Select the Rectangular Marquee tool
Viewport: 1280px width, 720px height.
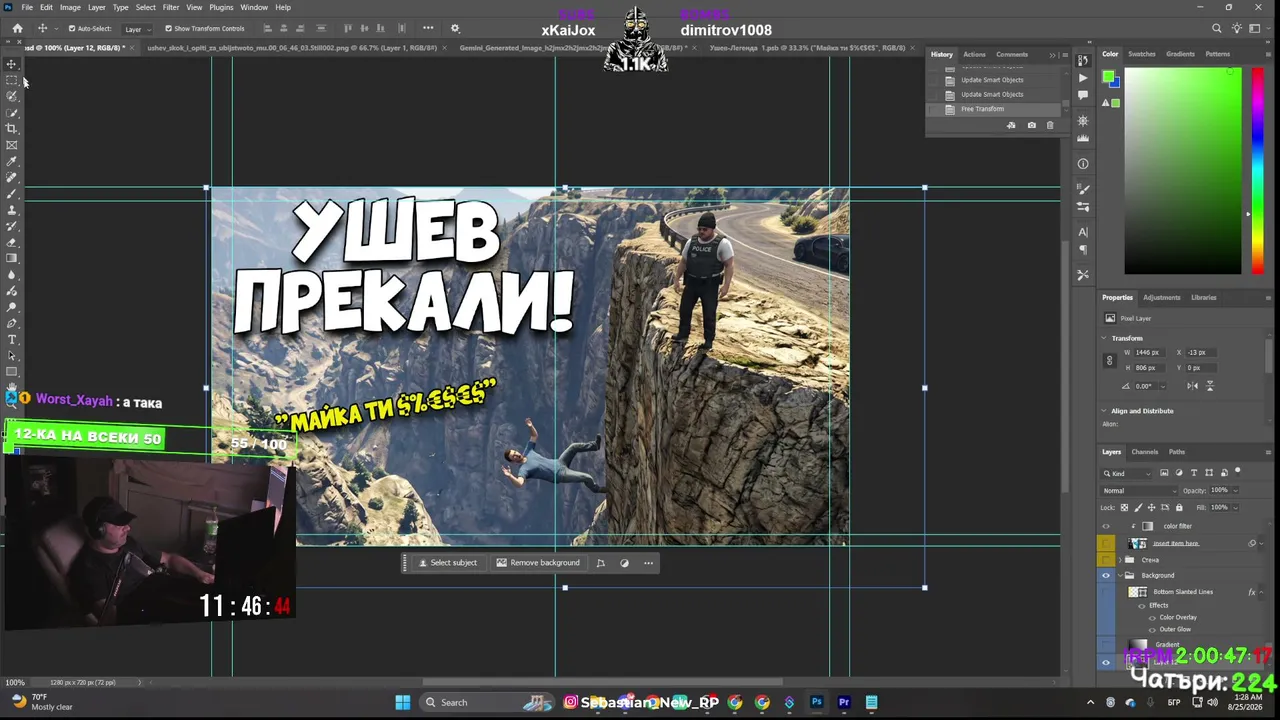tap(12, 80)
